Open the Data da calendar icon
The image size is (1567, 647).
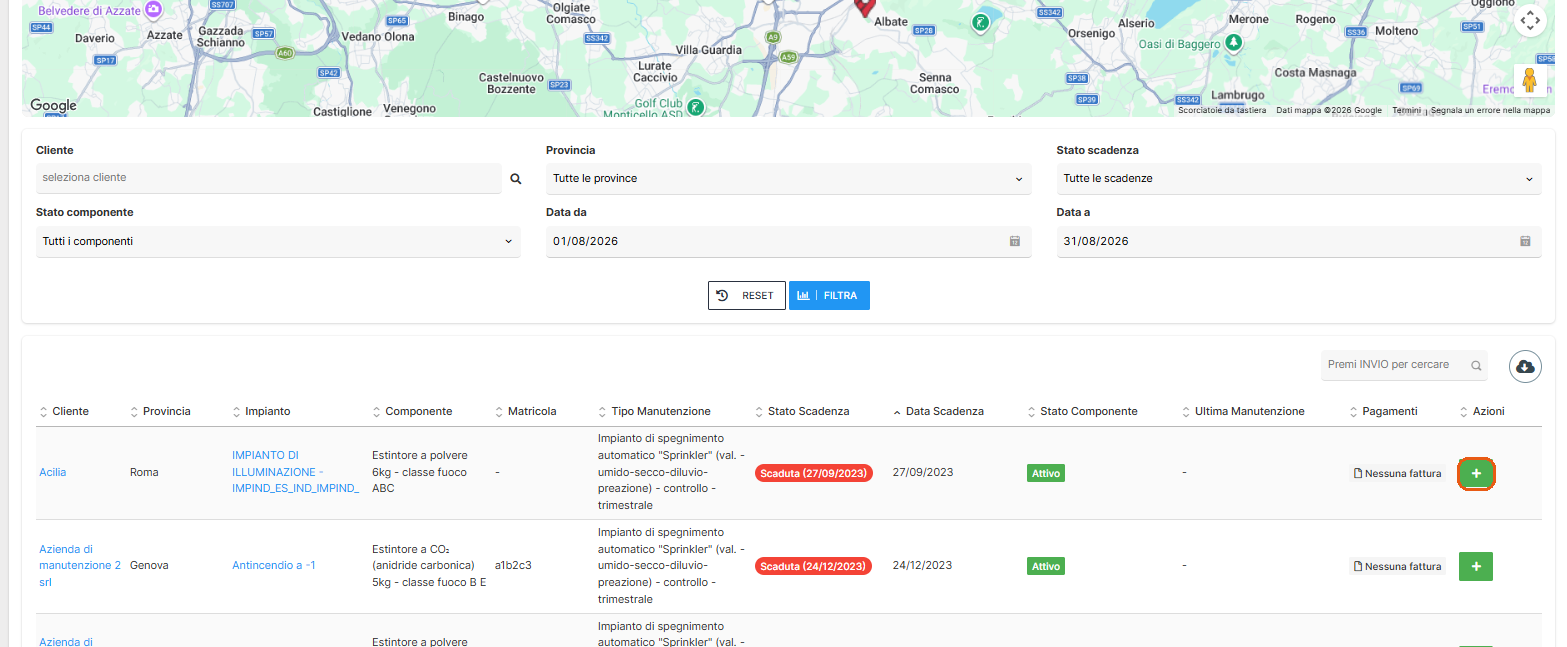(x=1014, y=241)
